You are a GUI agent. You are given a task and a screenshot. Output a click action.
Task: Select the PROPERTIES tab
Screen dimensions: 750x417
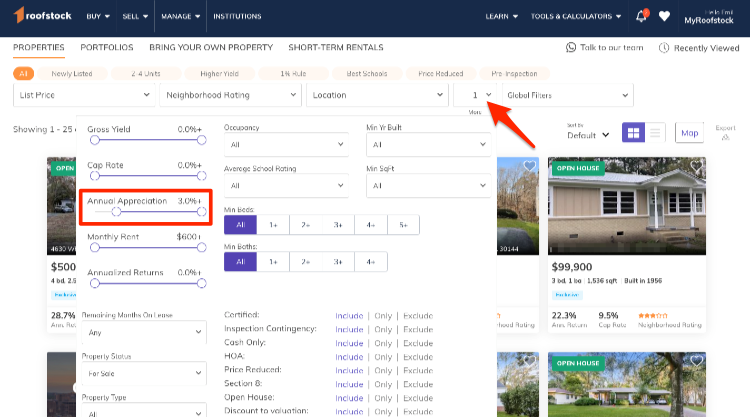(39, 47)
